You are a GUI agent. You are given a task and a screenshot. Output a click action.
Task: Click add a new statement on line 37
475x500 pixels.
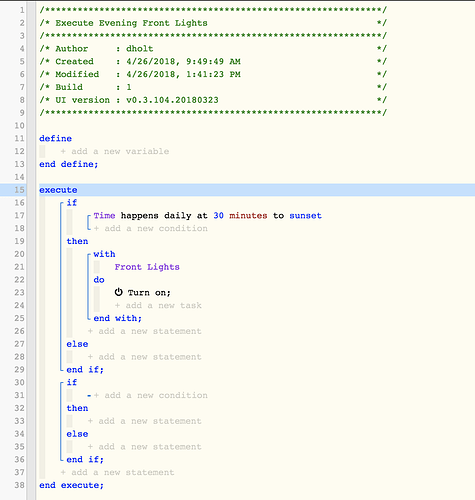click(x=117, y=472)
